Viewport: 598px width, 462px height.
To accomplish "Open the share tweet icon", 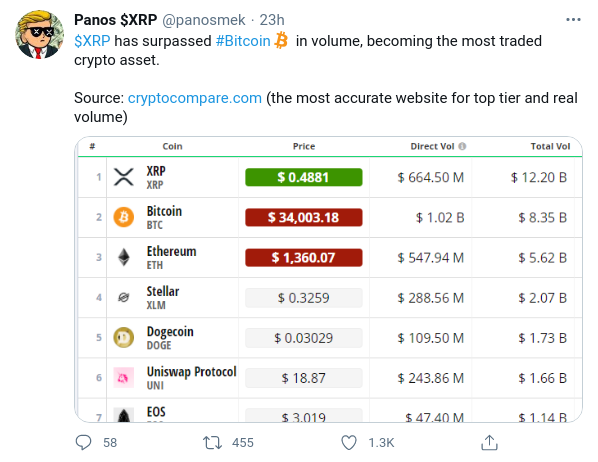I will [489, 443].
